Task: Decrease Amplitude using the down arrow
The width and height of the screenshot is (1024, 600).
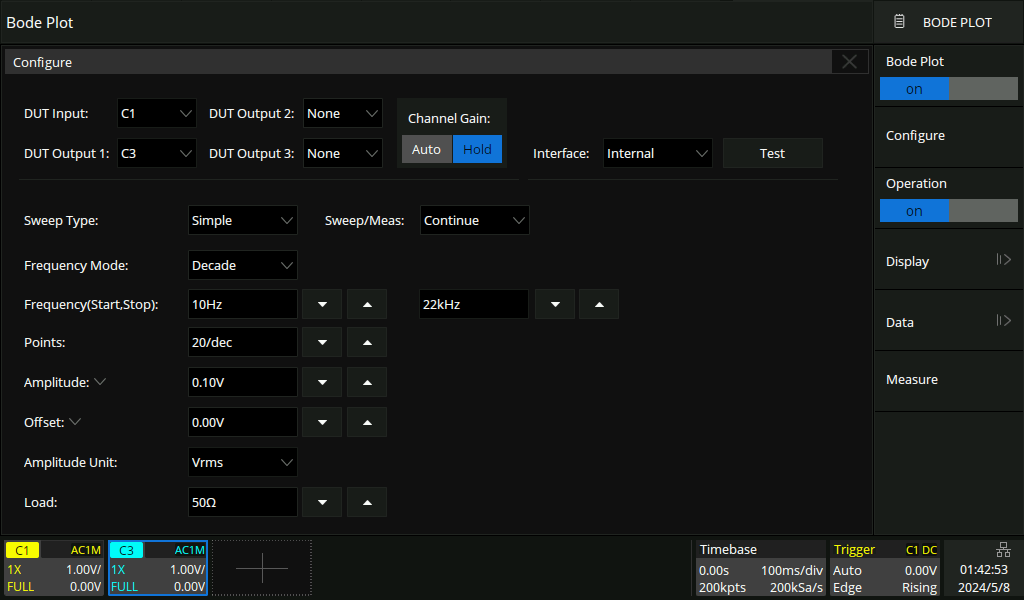Action: pos(322,382)
